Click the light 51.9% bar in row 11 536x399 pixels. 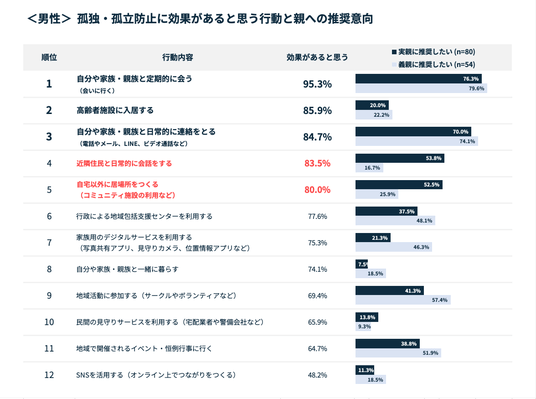click(398, 353)
